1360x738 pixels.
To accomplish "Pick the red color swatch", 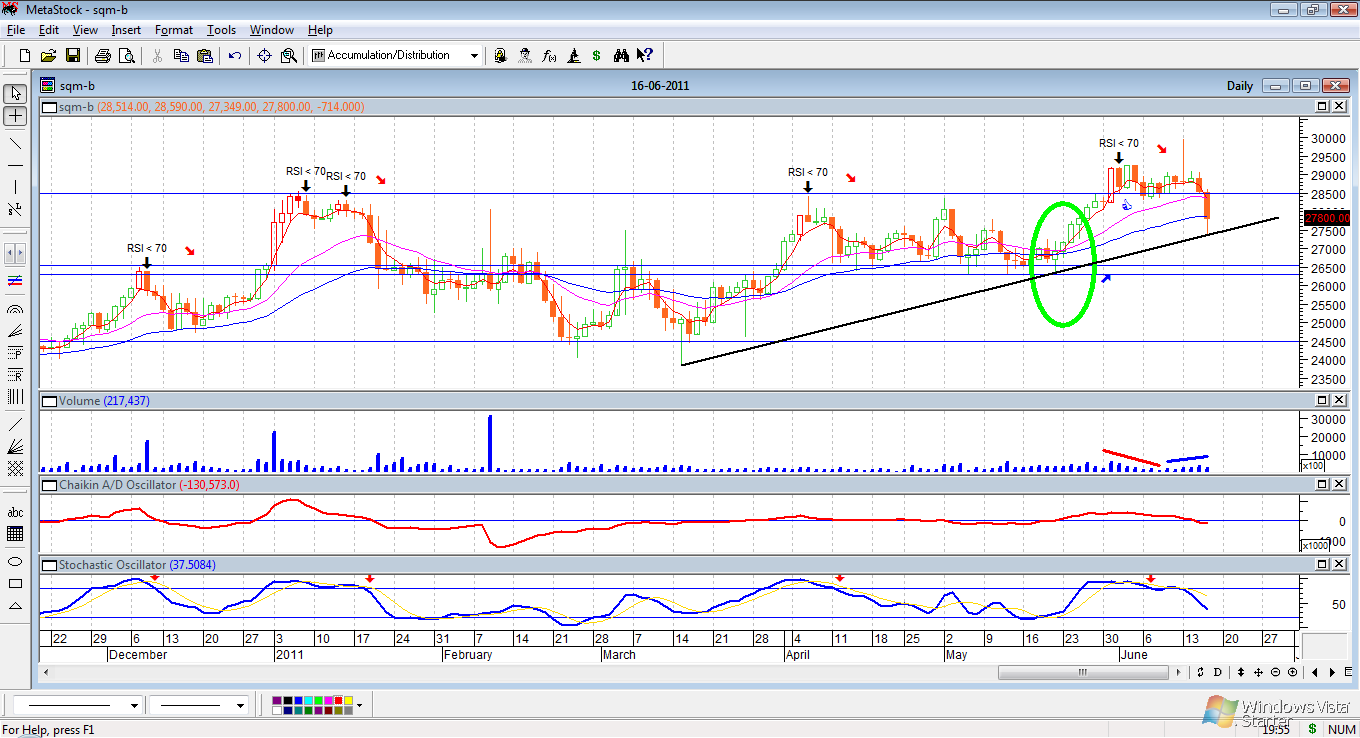I will coord(338,701).
